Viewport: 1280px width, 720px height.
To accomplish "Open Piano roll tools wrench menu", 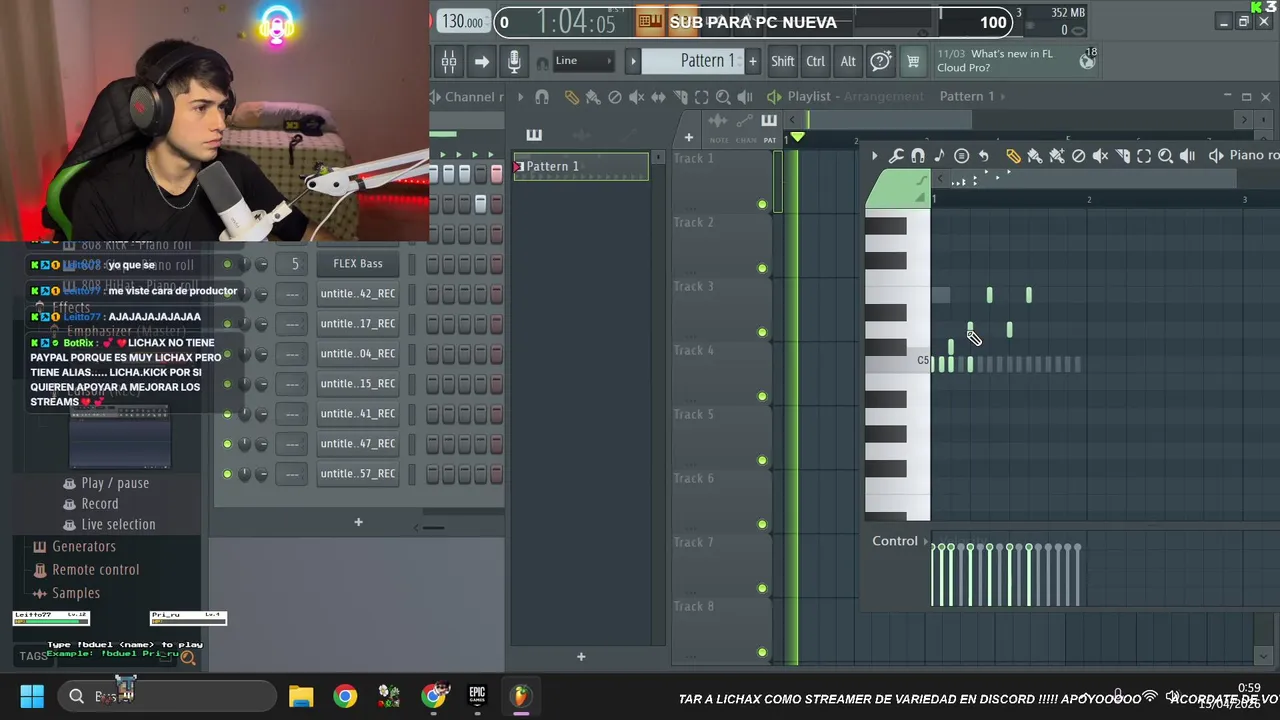I will (896, 156).
